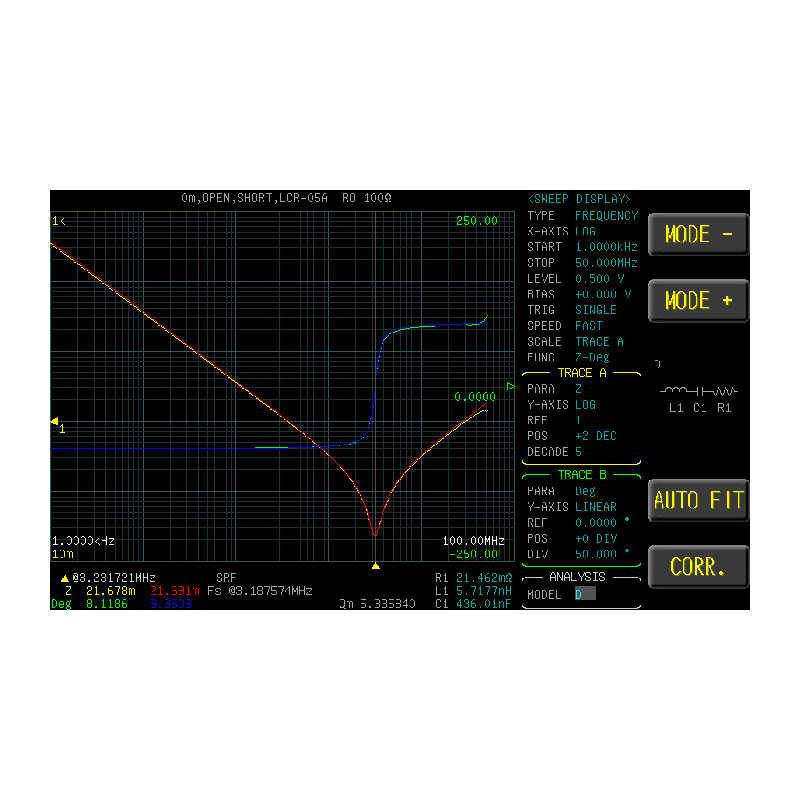Change the sweep TYPE field set to FREQUENCY
800x800 pixels.
coord(605,215)
